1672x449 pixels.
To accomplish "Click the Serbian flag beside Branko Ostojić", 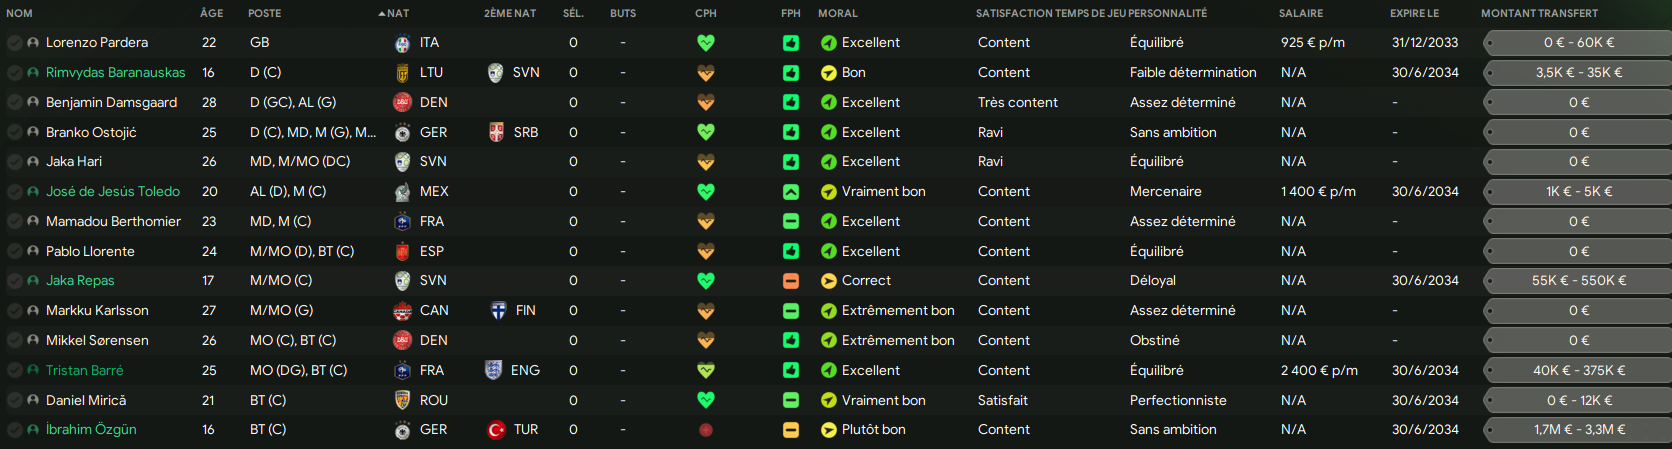I will (496, 132).
